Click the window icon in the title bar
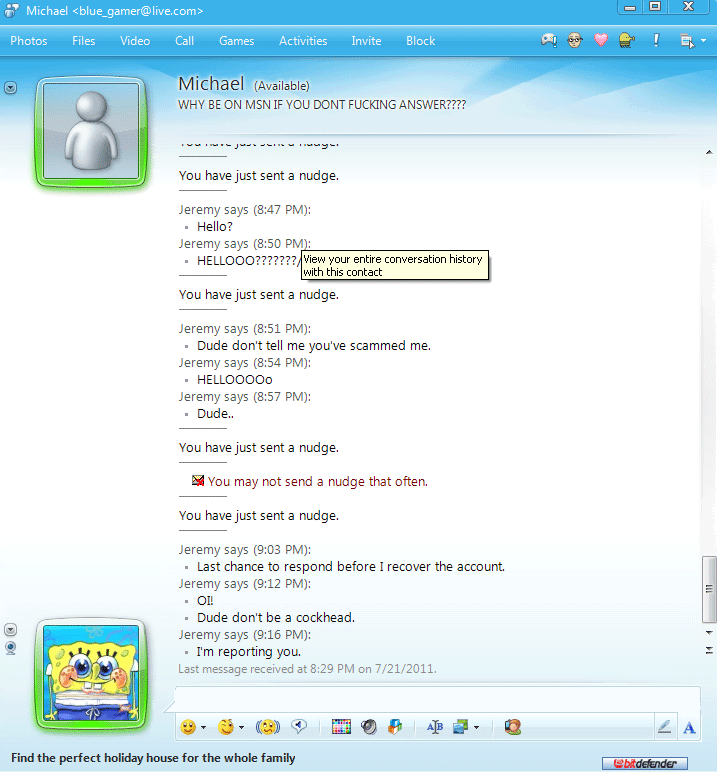The height and width of the screenshot is (772, 717). (x=11, y=10)
